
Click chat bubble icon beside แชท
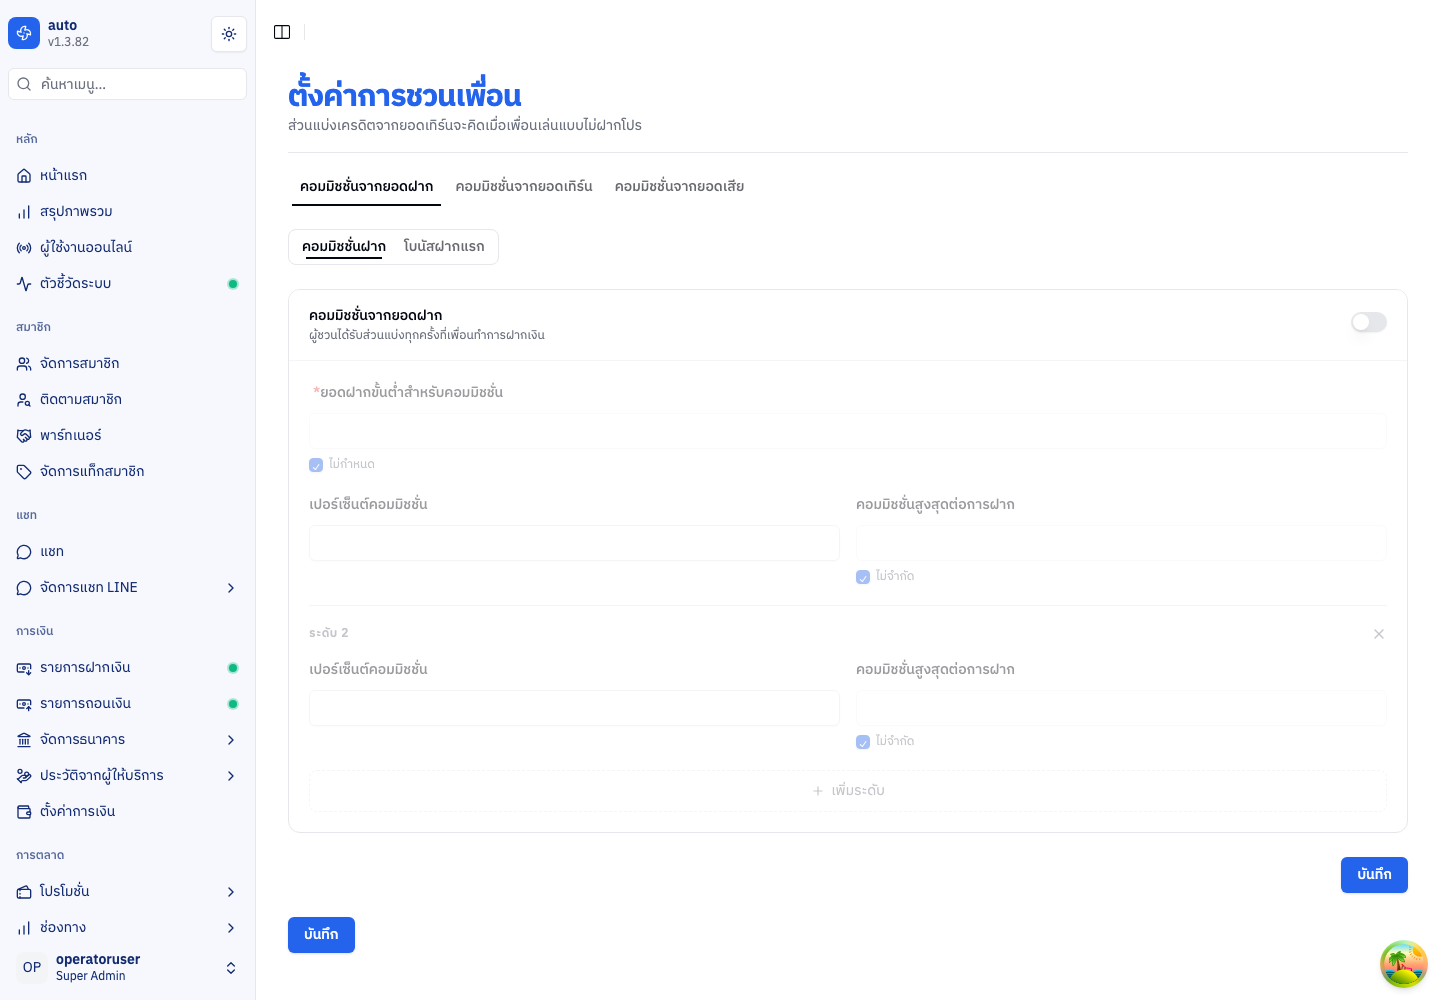(x=24, y=552)
